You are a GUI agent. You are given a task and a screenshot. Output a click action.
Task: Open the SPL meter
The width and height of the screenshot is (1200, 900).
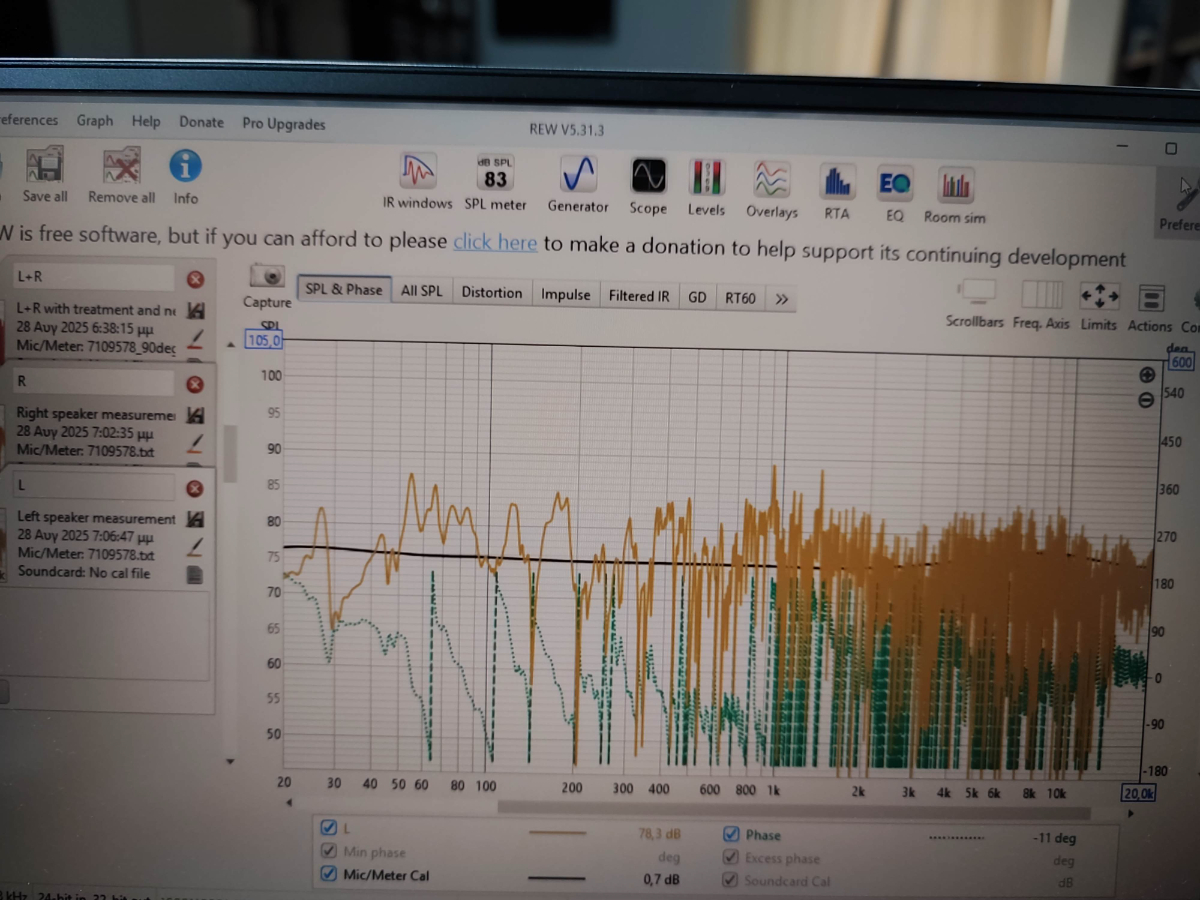click(495, 176)
